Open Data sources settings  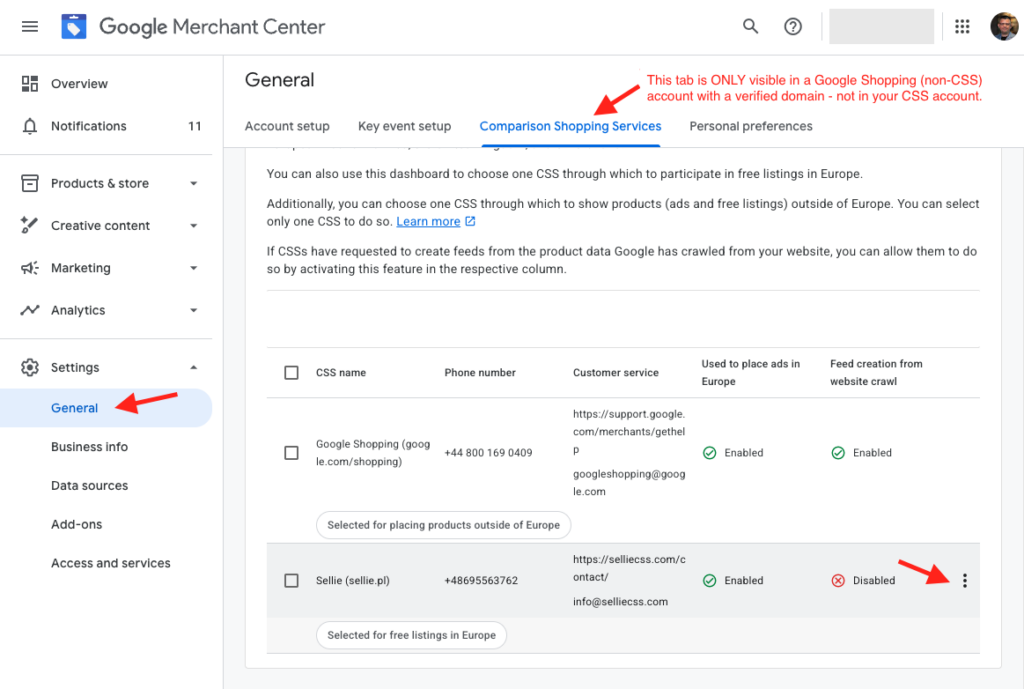click(89, 485)
